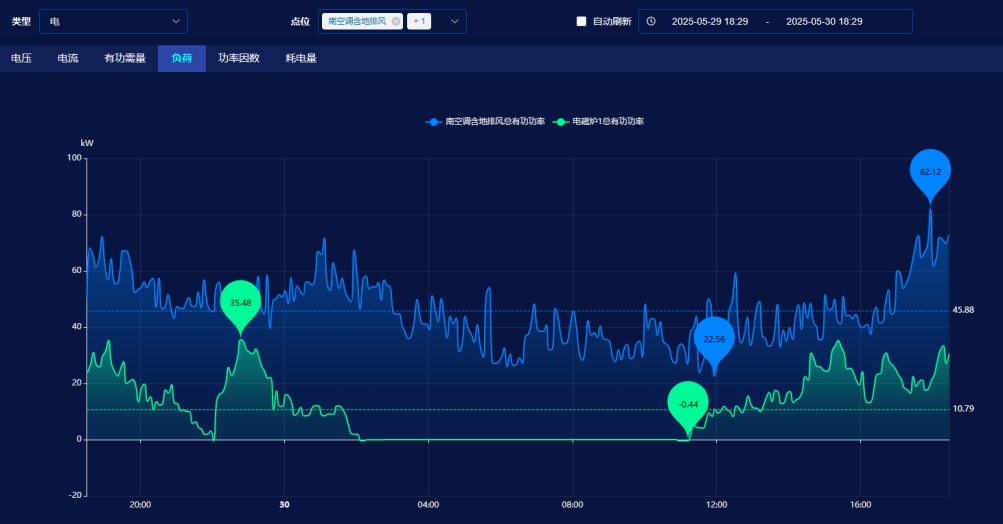
Task: Open the 有功需量 tab
Action: (x=125, y=58)
